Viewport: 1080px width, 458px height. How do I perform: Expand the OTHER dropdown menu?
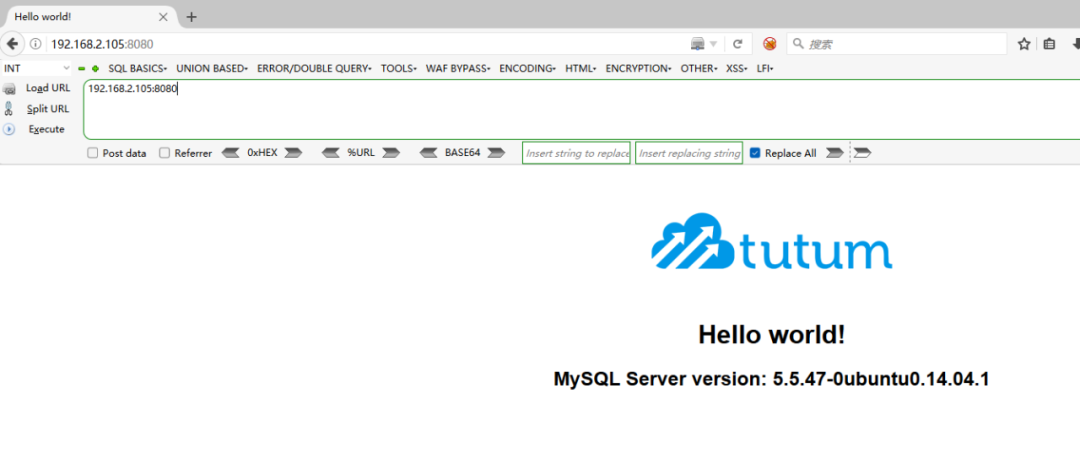pyautogui.click(x=699, y=69)
